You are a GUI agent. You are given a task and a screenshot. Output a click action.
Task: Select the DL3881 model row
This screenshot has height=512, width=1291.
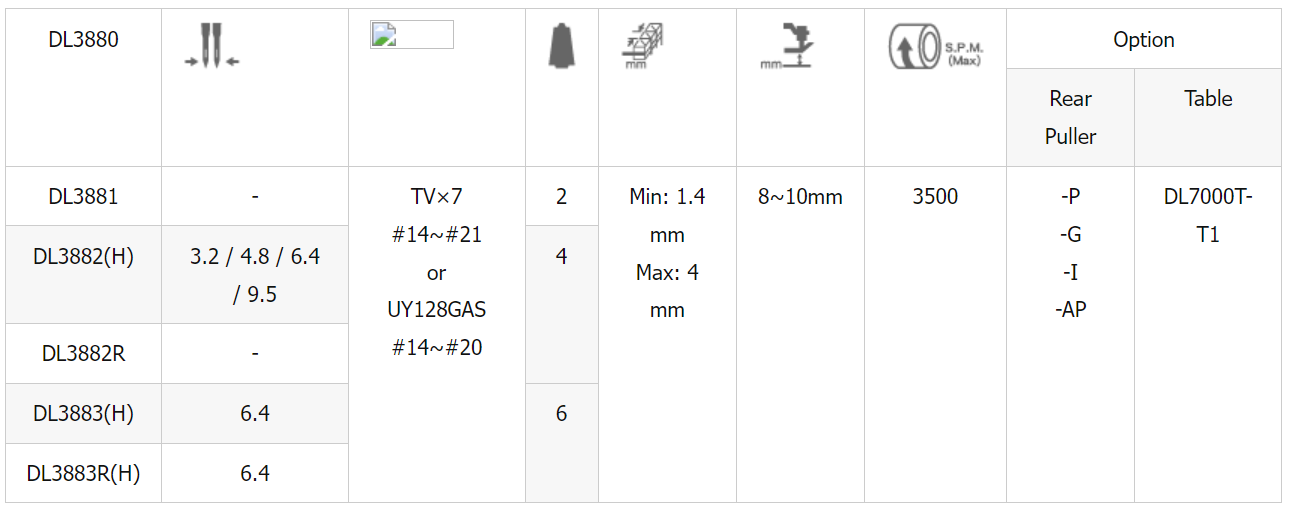84,196
